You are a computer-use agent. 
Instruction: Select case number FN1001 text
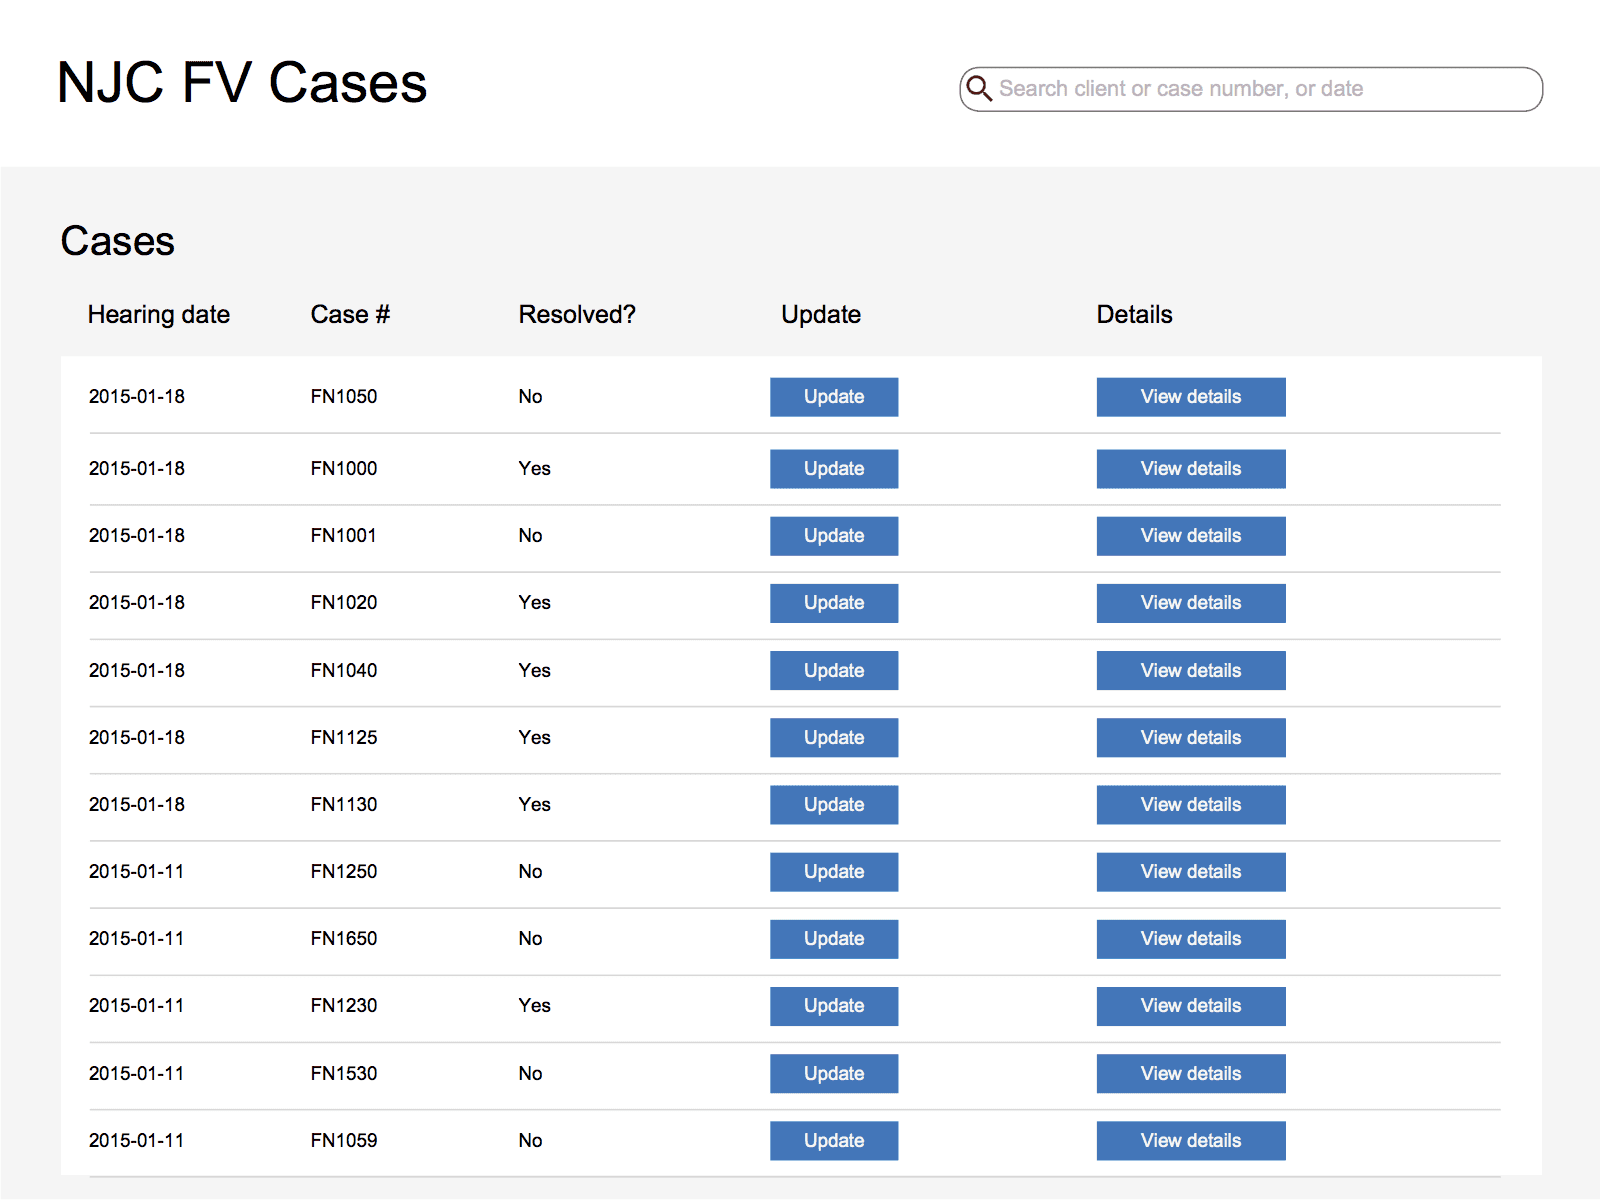tap(344, 536)
